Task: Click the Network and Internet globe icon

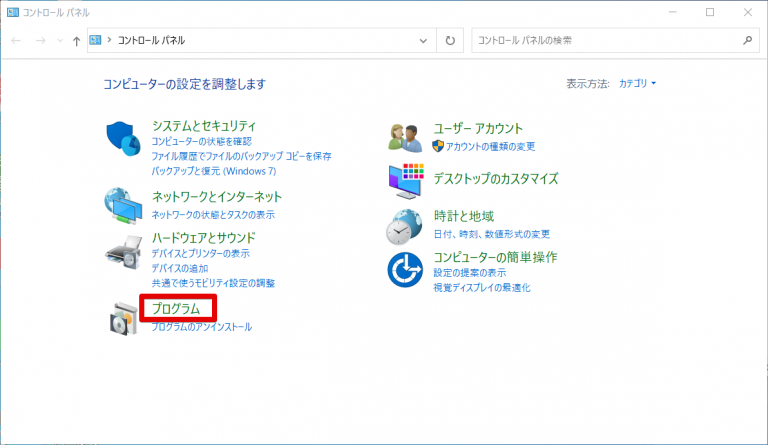Action: 123,206
